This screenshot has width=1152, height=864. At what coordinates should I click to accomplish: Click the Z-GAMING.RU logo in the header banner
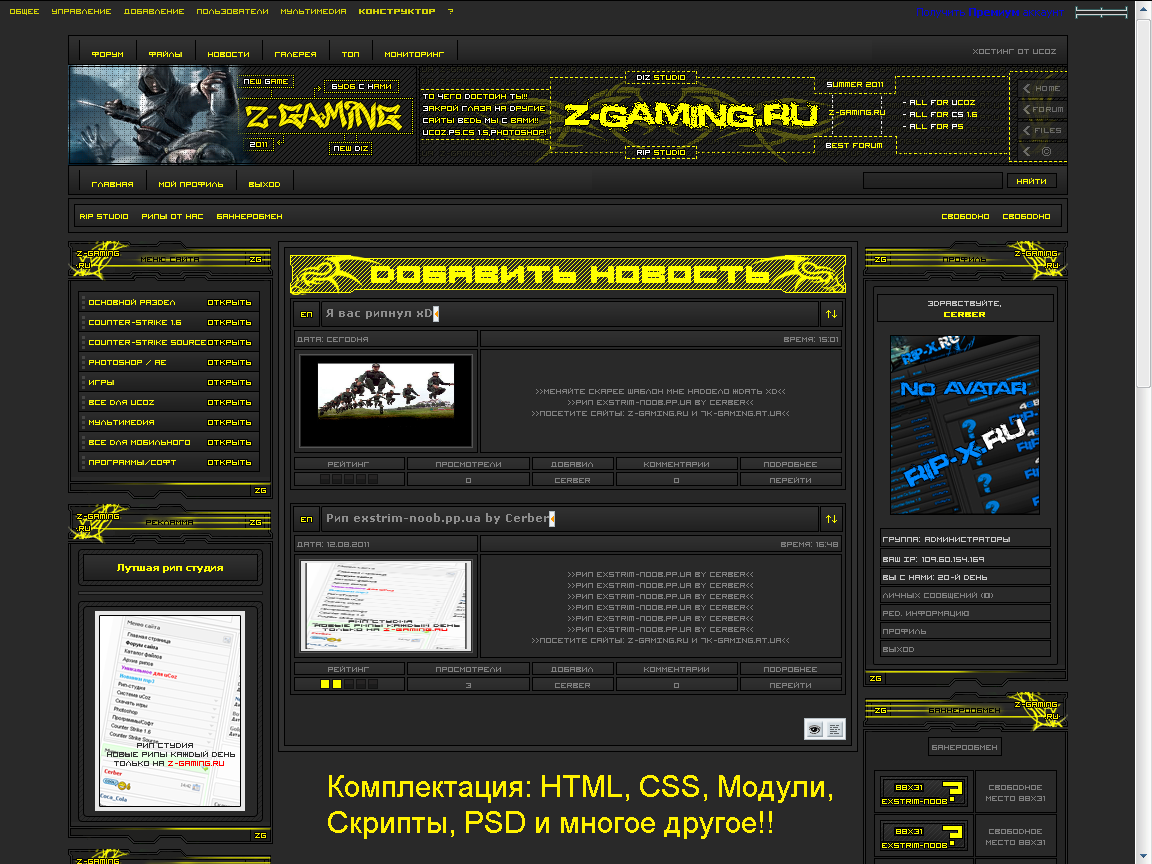point(691,115)
